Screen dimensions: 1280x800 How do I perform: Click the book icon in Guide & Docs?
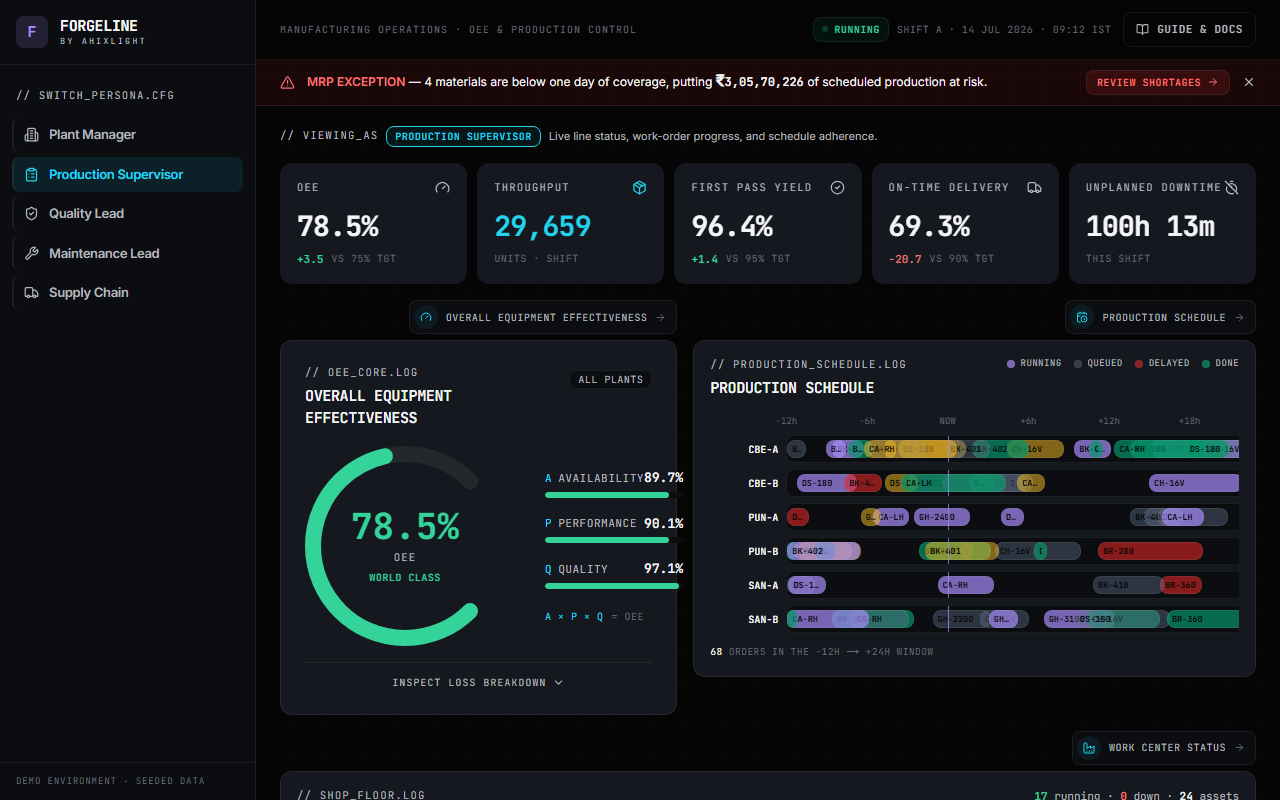[1142, 29]
